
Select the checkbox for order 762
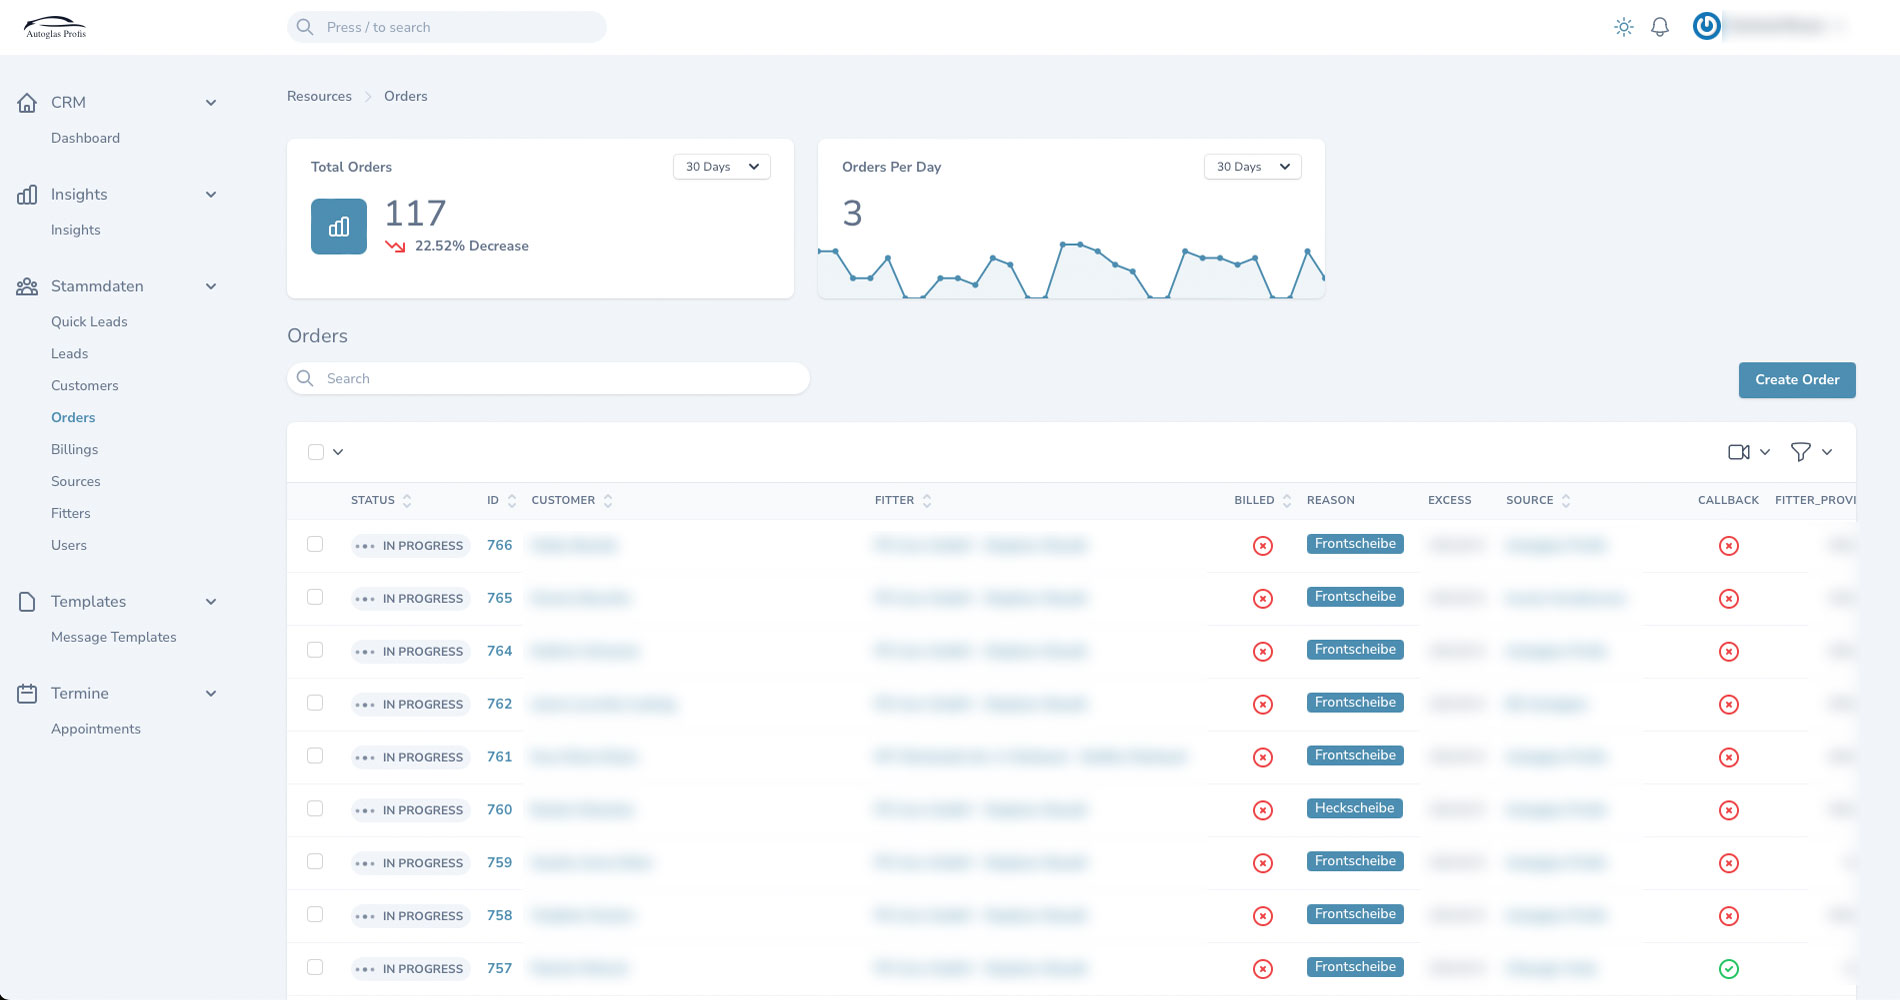pyautogui.click(x=315, y=703)
